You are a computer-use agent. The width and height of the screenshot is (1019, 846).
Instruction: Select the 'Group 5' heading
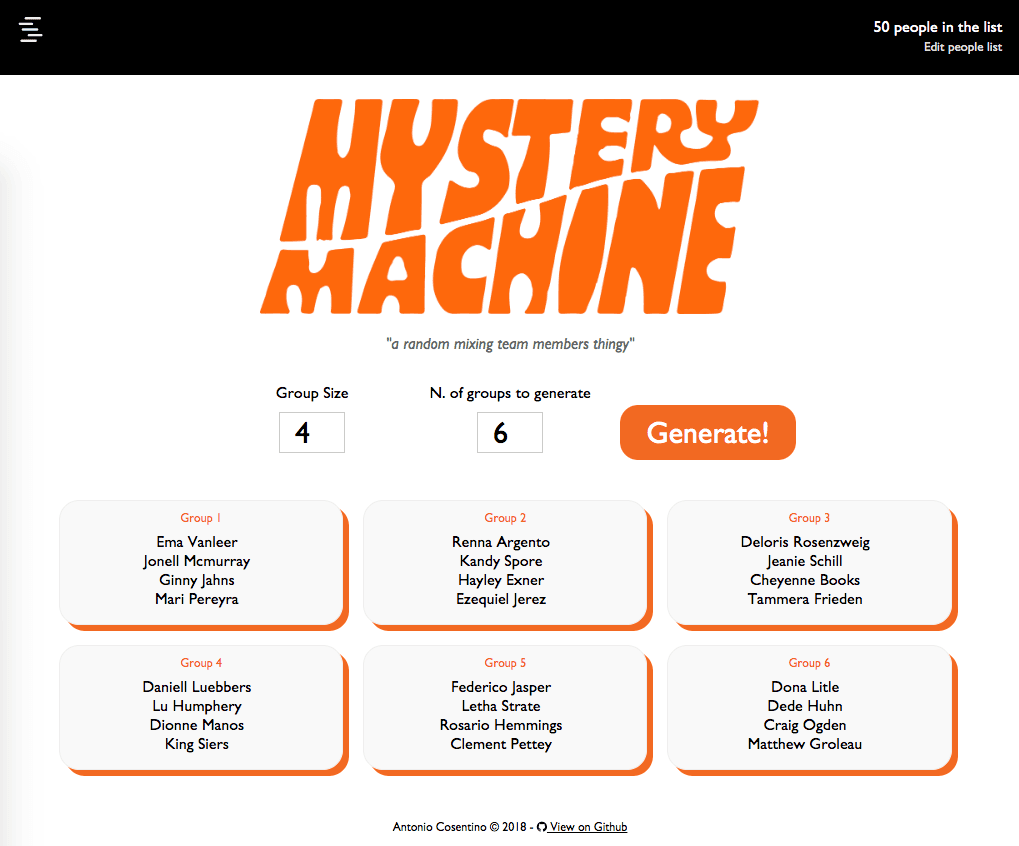click(505, 663)
